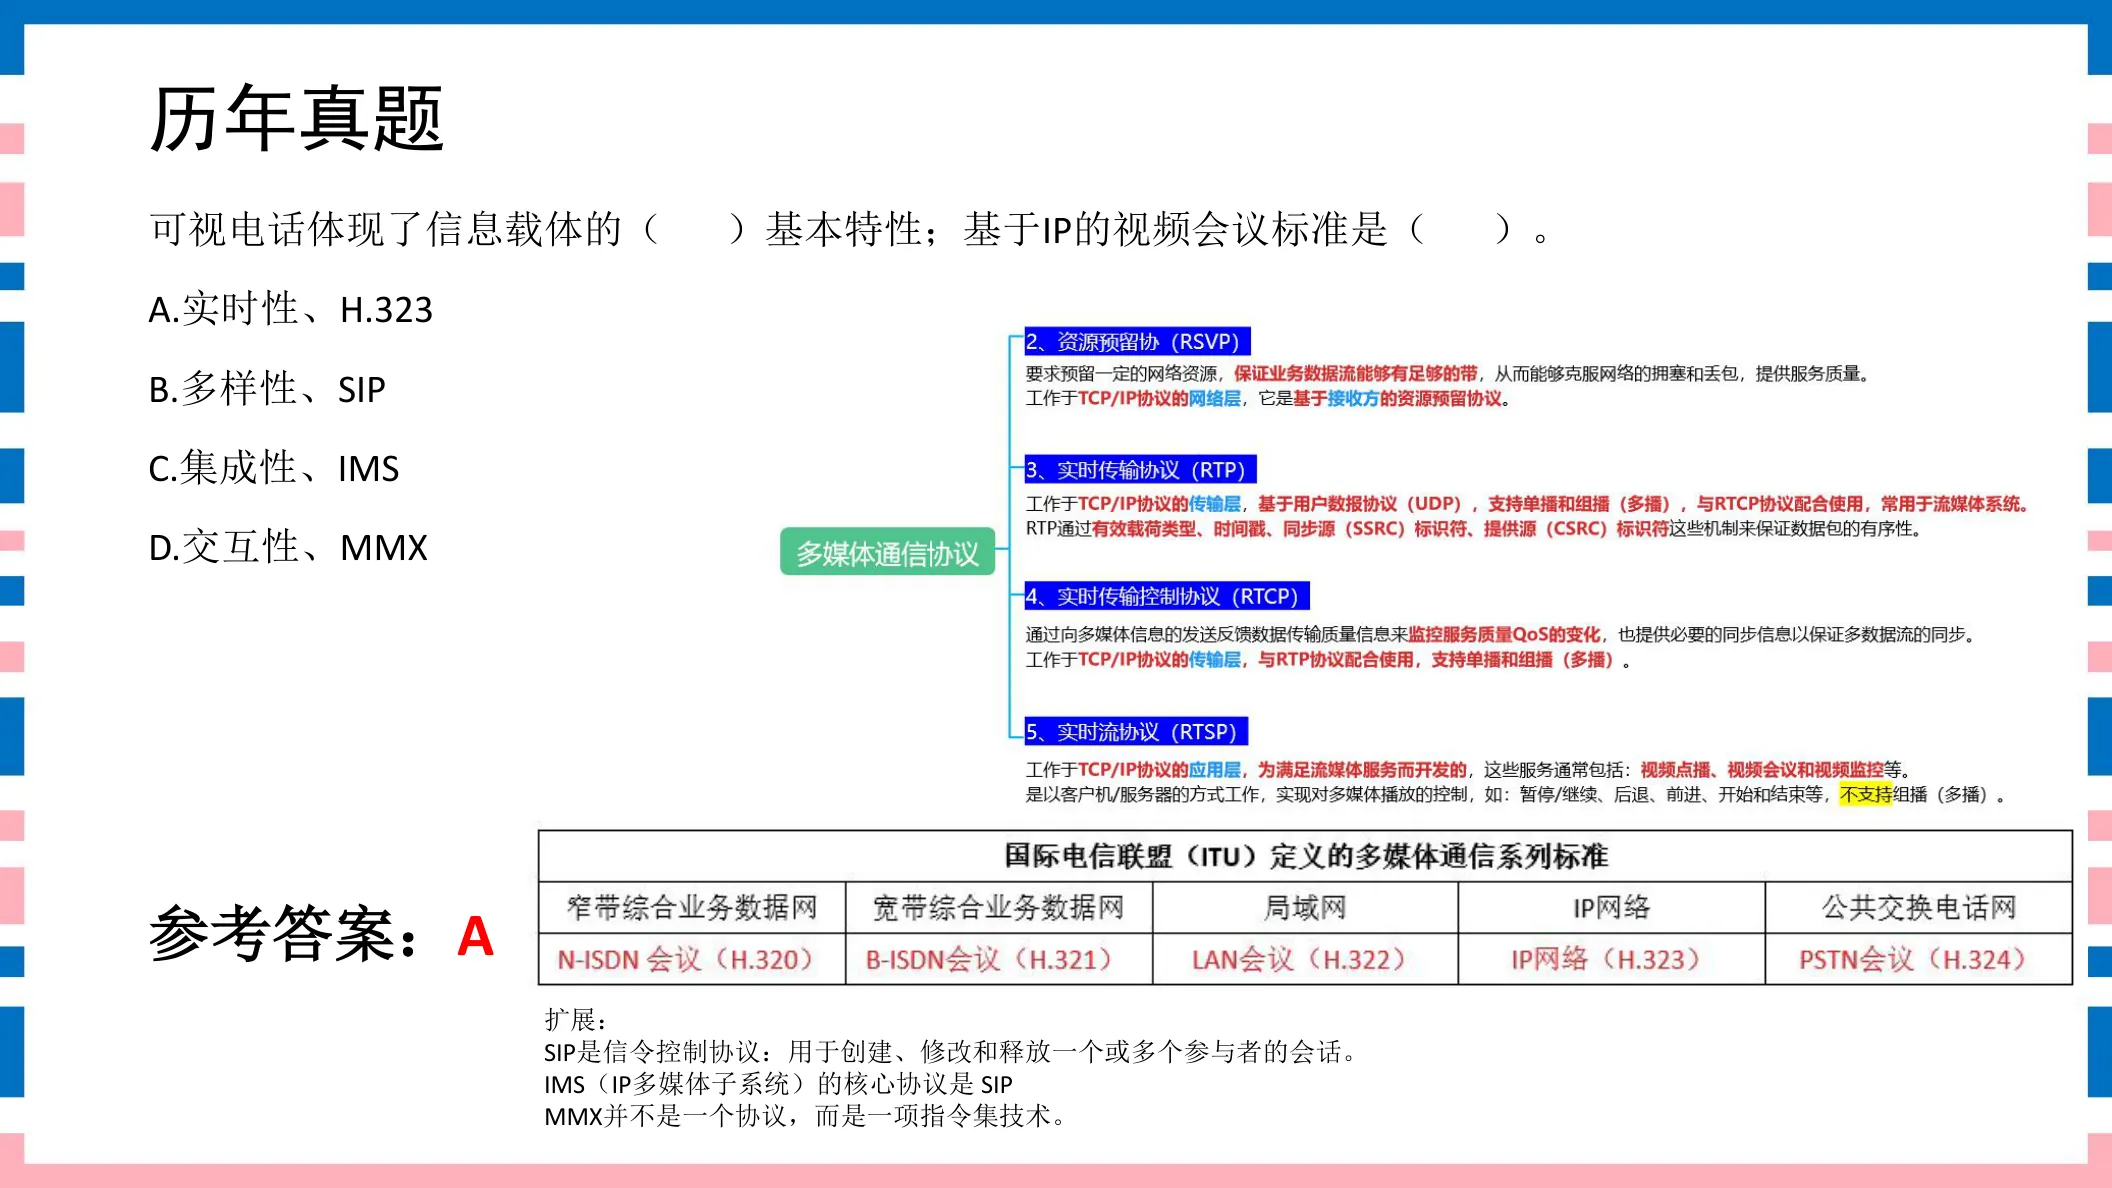The width and height of the screenshot is (2112, 1188).
Task: Select option B.多样性、SIP
Action: (x=267, y=388)
